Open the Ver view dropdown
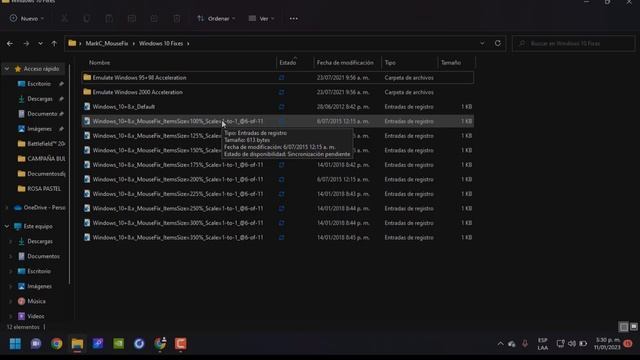 [x=261, y=19]
